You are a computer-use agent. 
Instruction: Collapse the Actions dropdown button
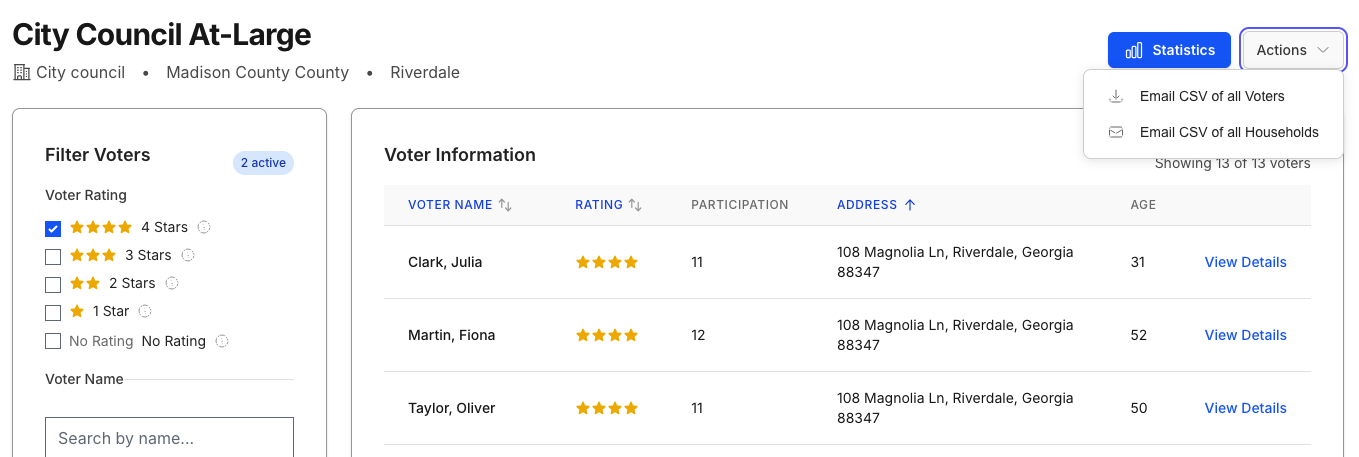pyautogui.click(x=1292, y=50)
